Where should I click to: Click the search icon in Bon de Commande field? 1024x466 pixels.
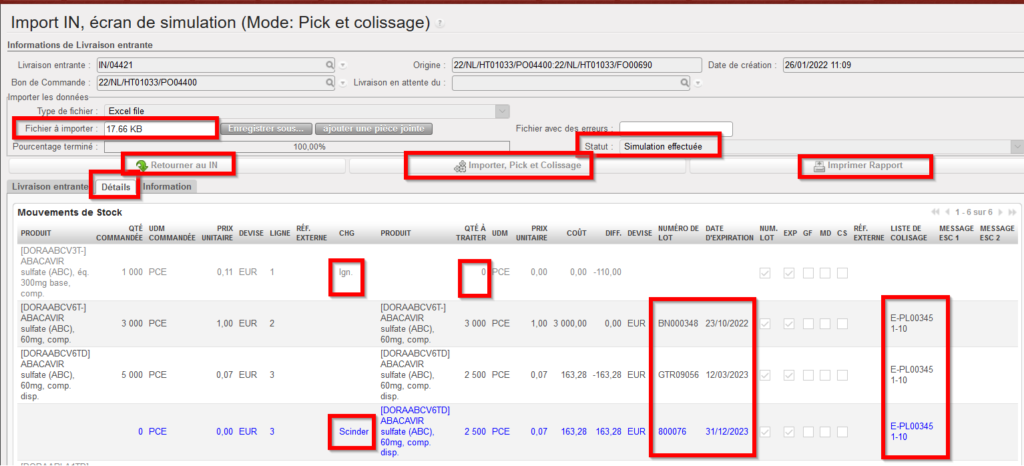328,82
